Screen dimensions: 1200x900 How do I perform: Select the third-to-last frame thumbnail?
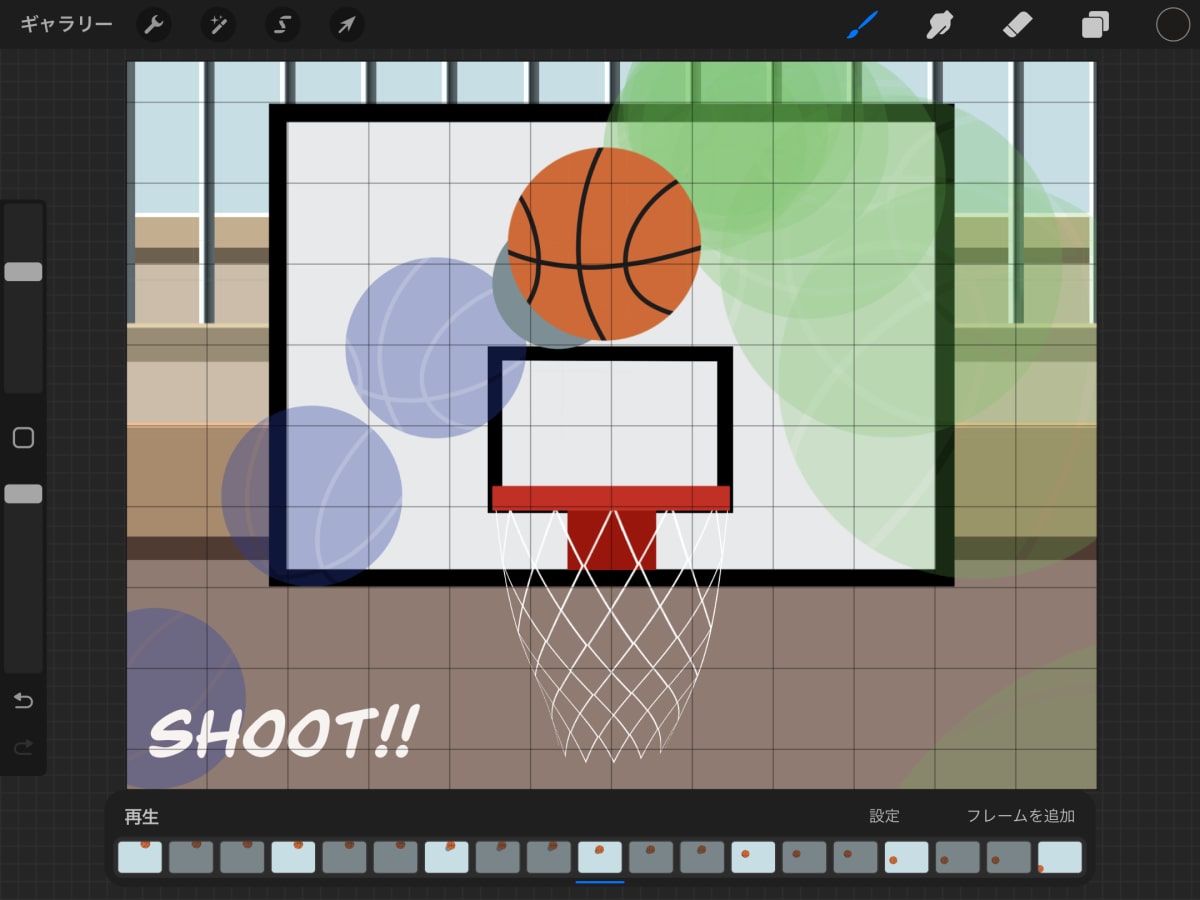[x=958, y=857]
